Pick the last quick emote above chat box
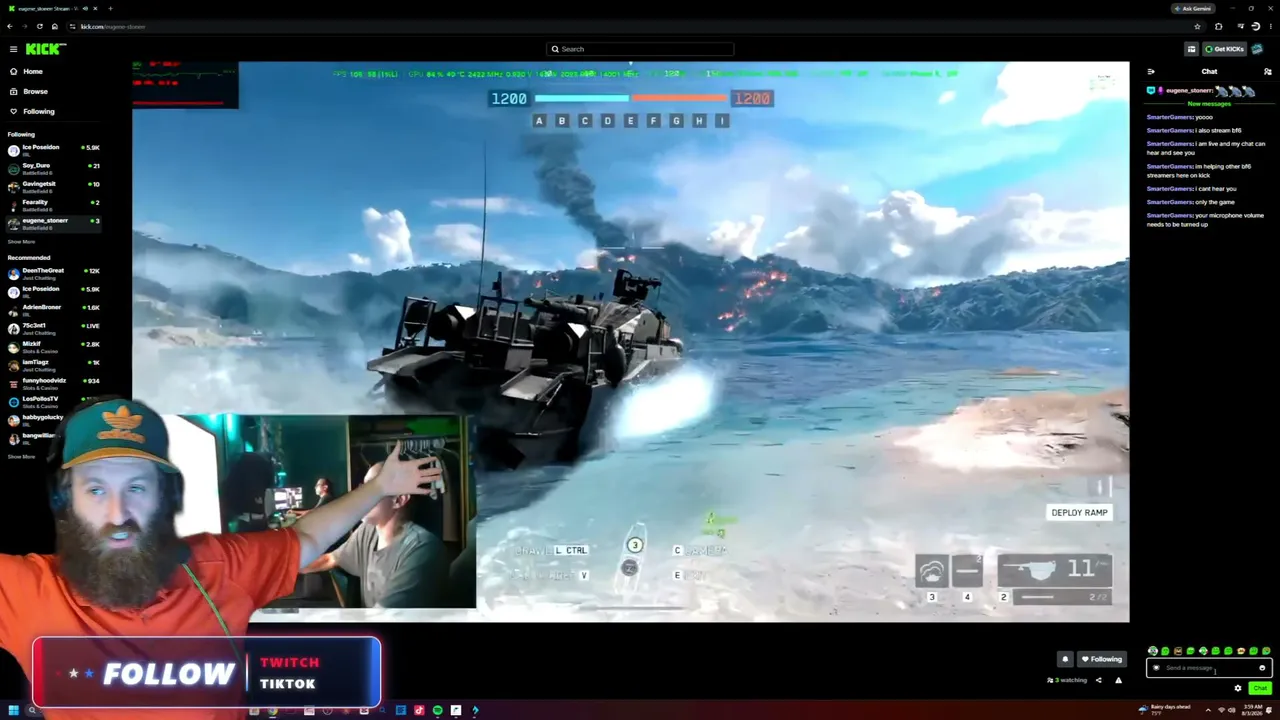 [1266, 651]
